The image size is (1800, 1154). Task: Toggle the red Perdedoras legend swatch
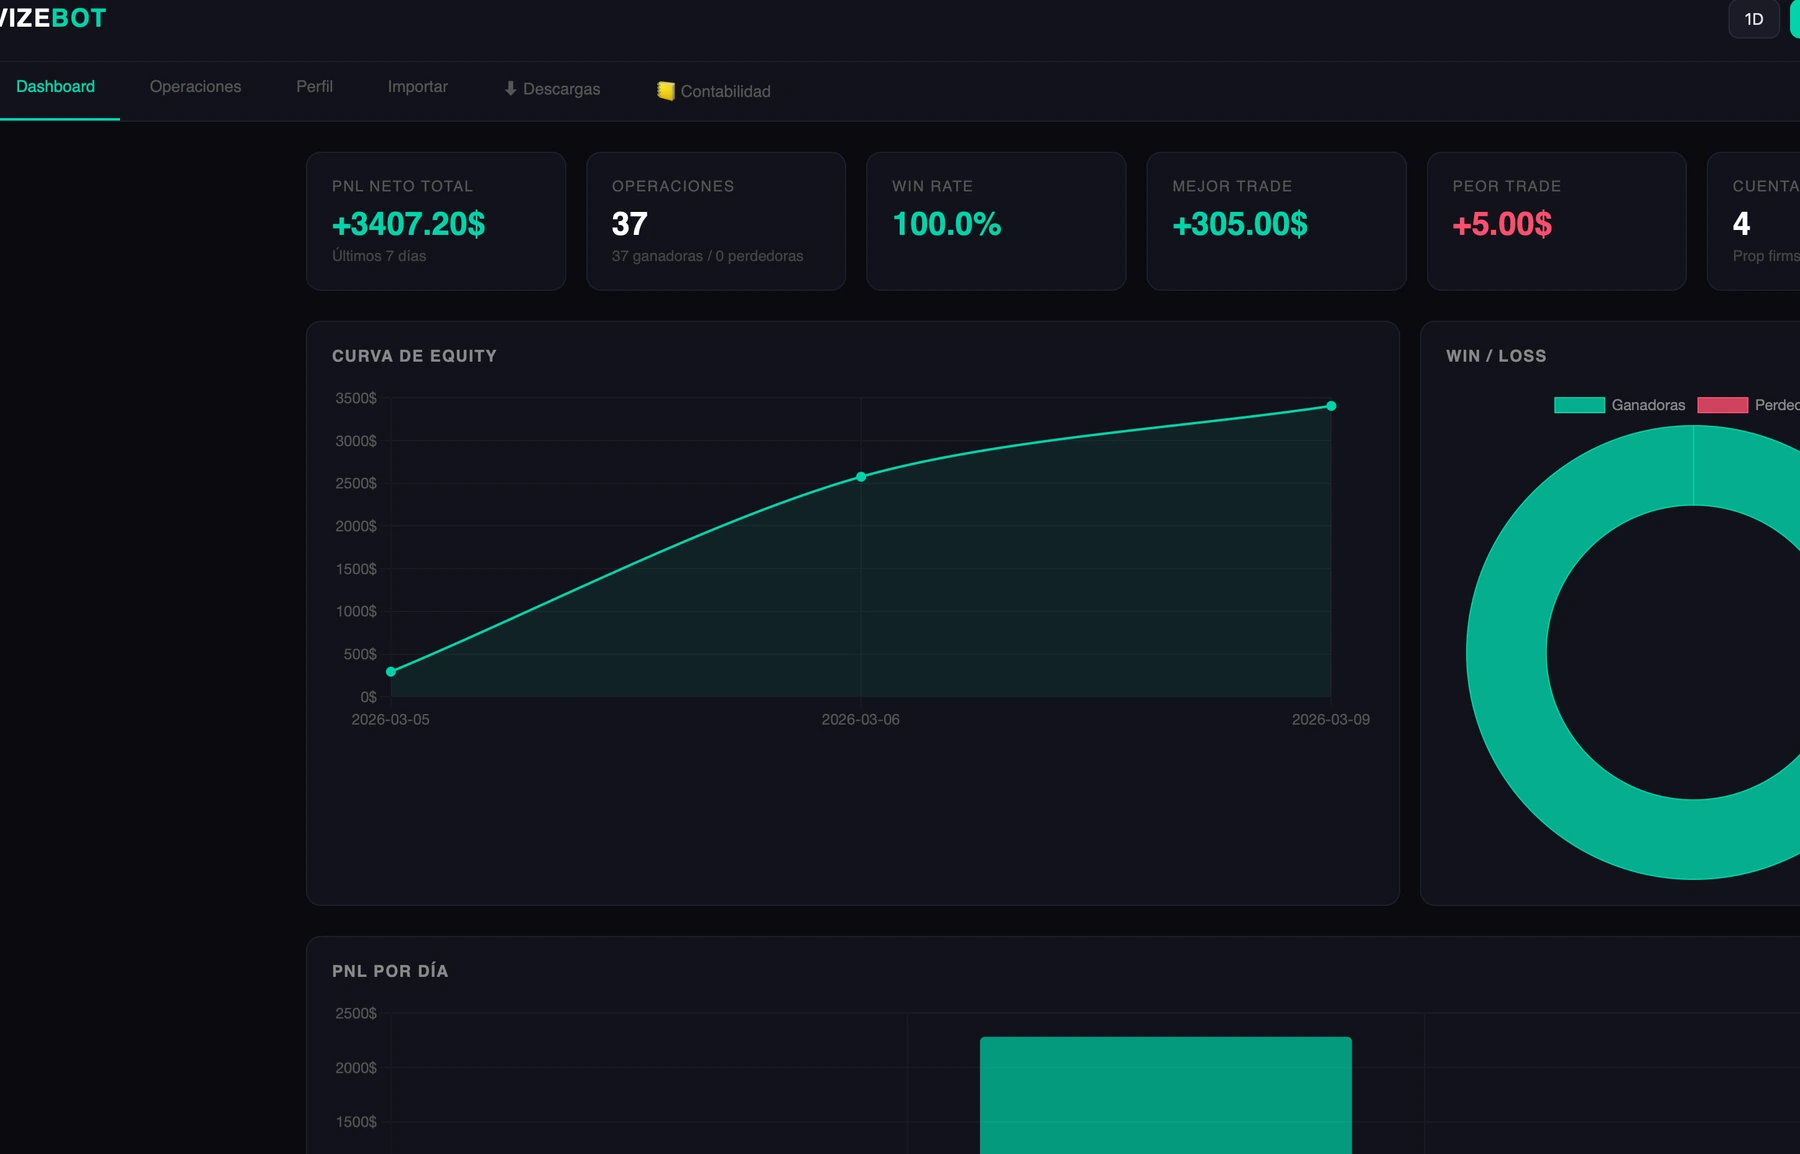[1722, 405]
